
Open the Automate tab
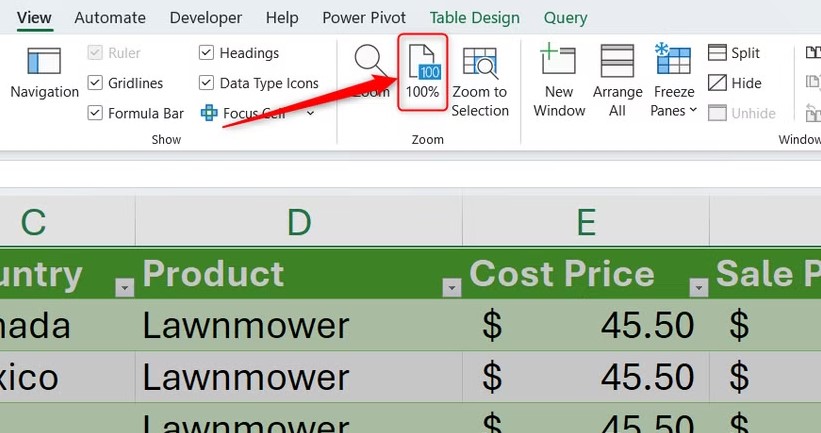click(x=110, y=18)
